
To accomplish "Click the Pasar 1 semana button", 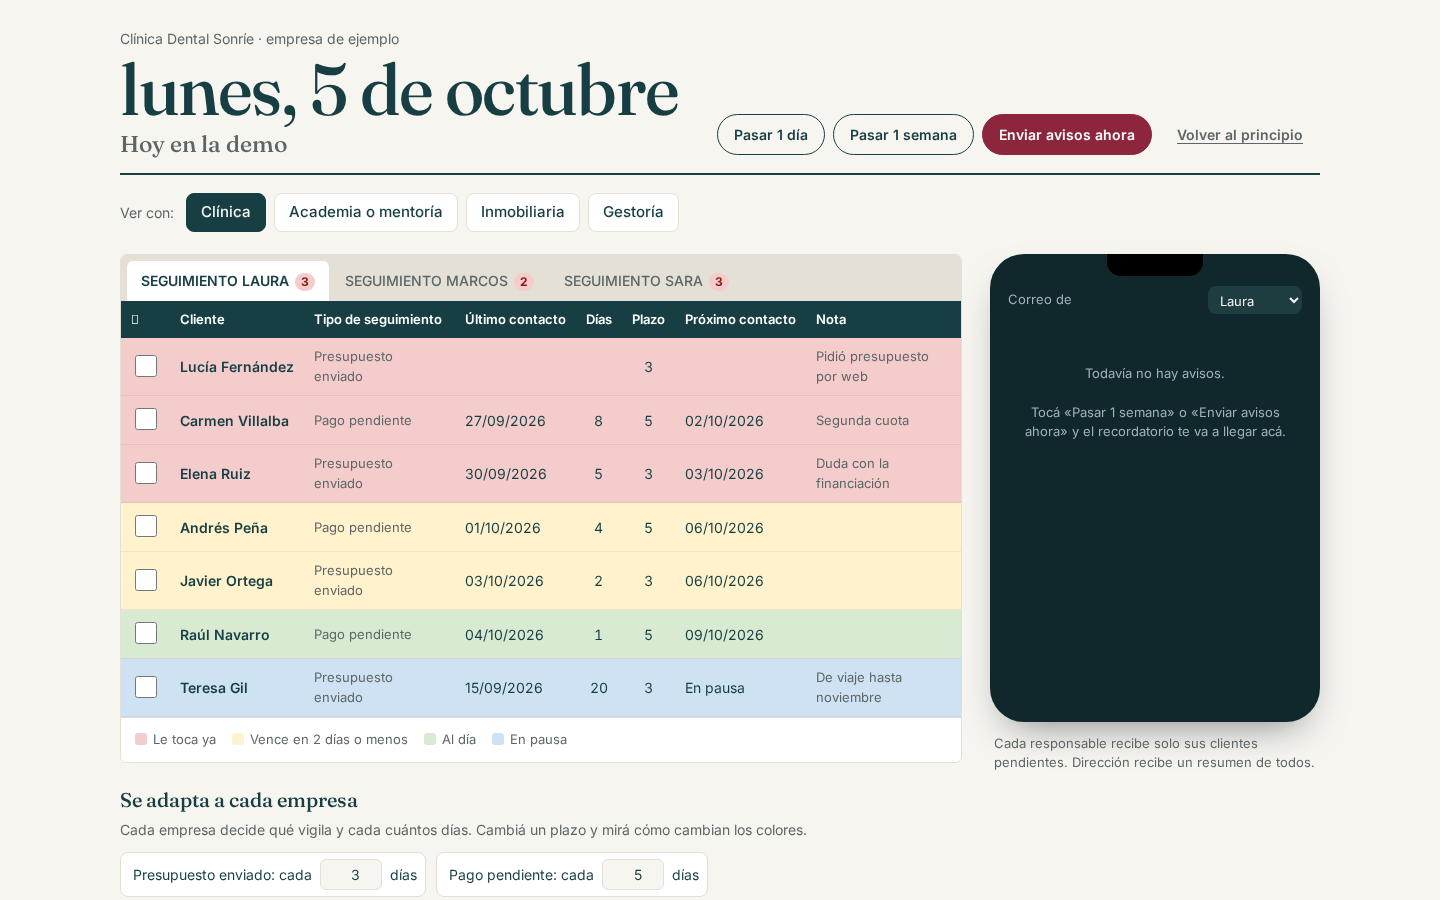I will (x=903, y=135).
